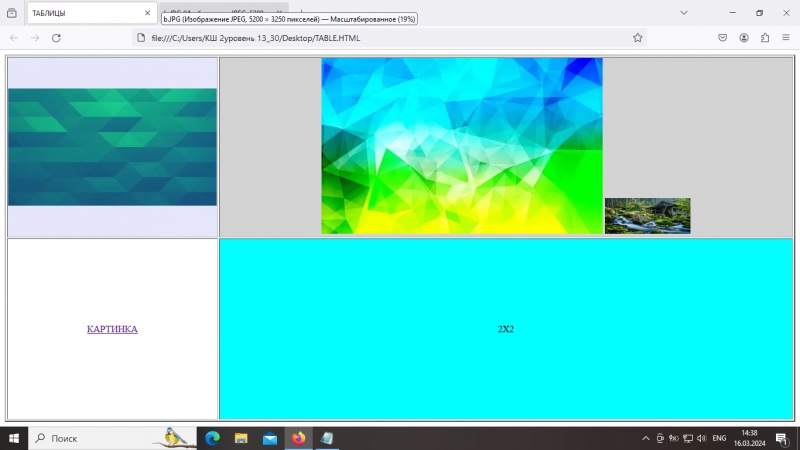Viewport: 800px width, 450px height.
Task: Open Microsoft Edge from the taskbar
Action: pyautogui.click(x=212, y=438)
